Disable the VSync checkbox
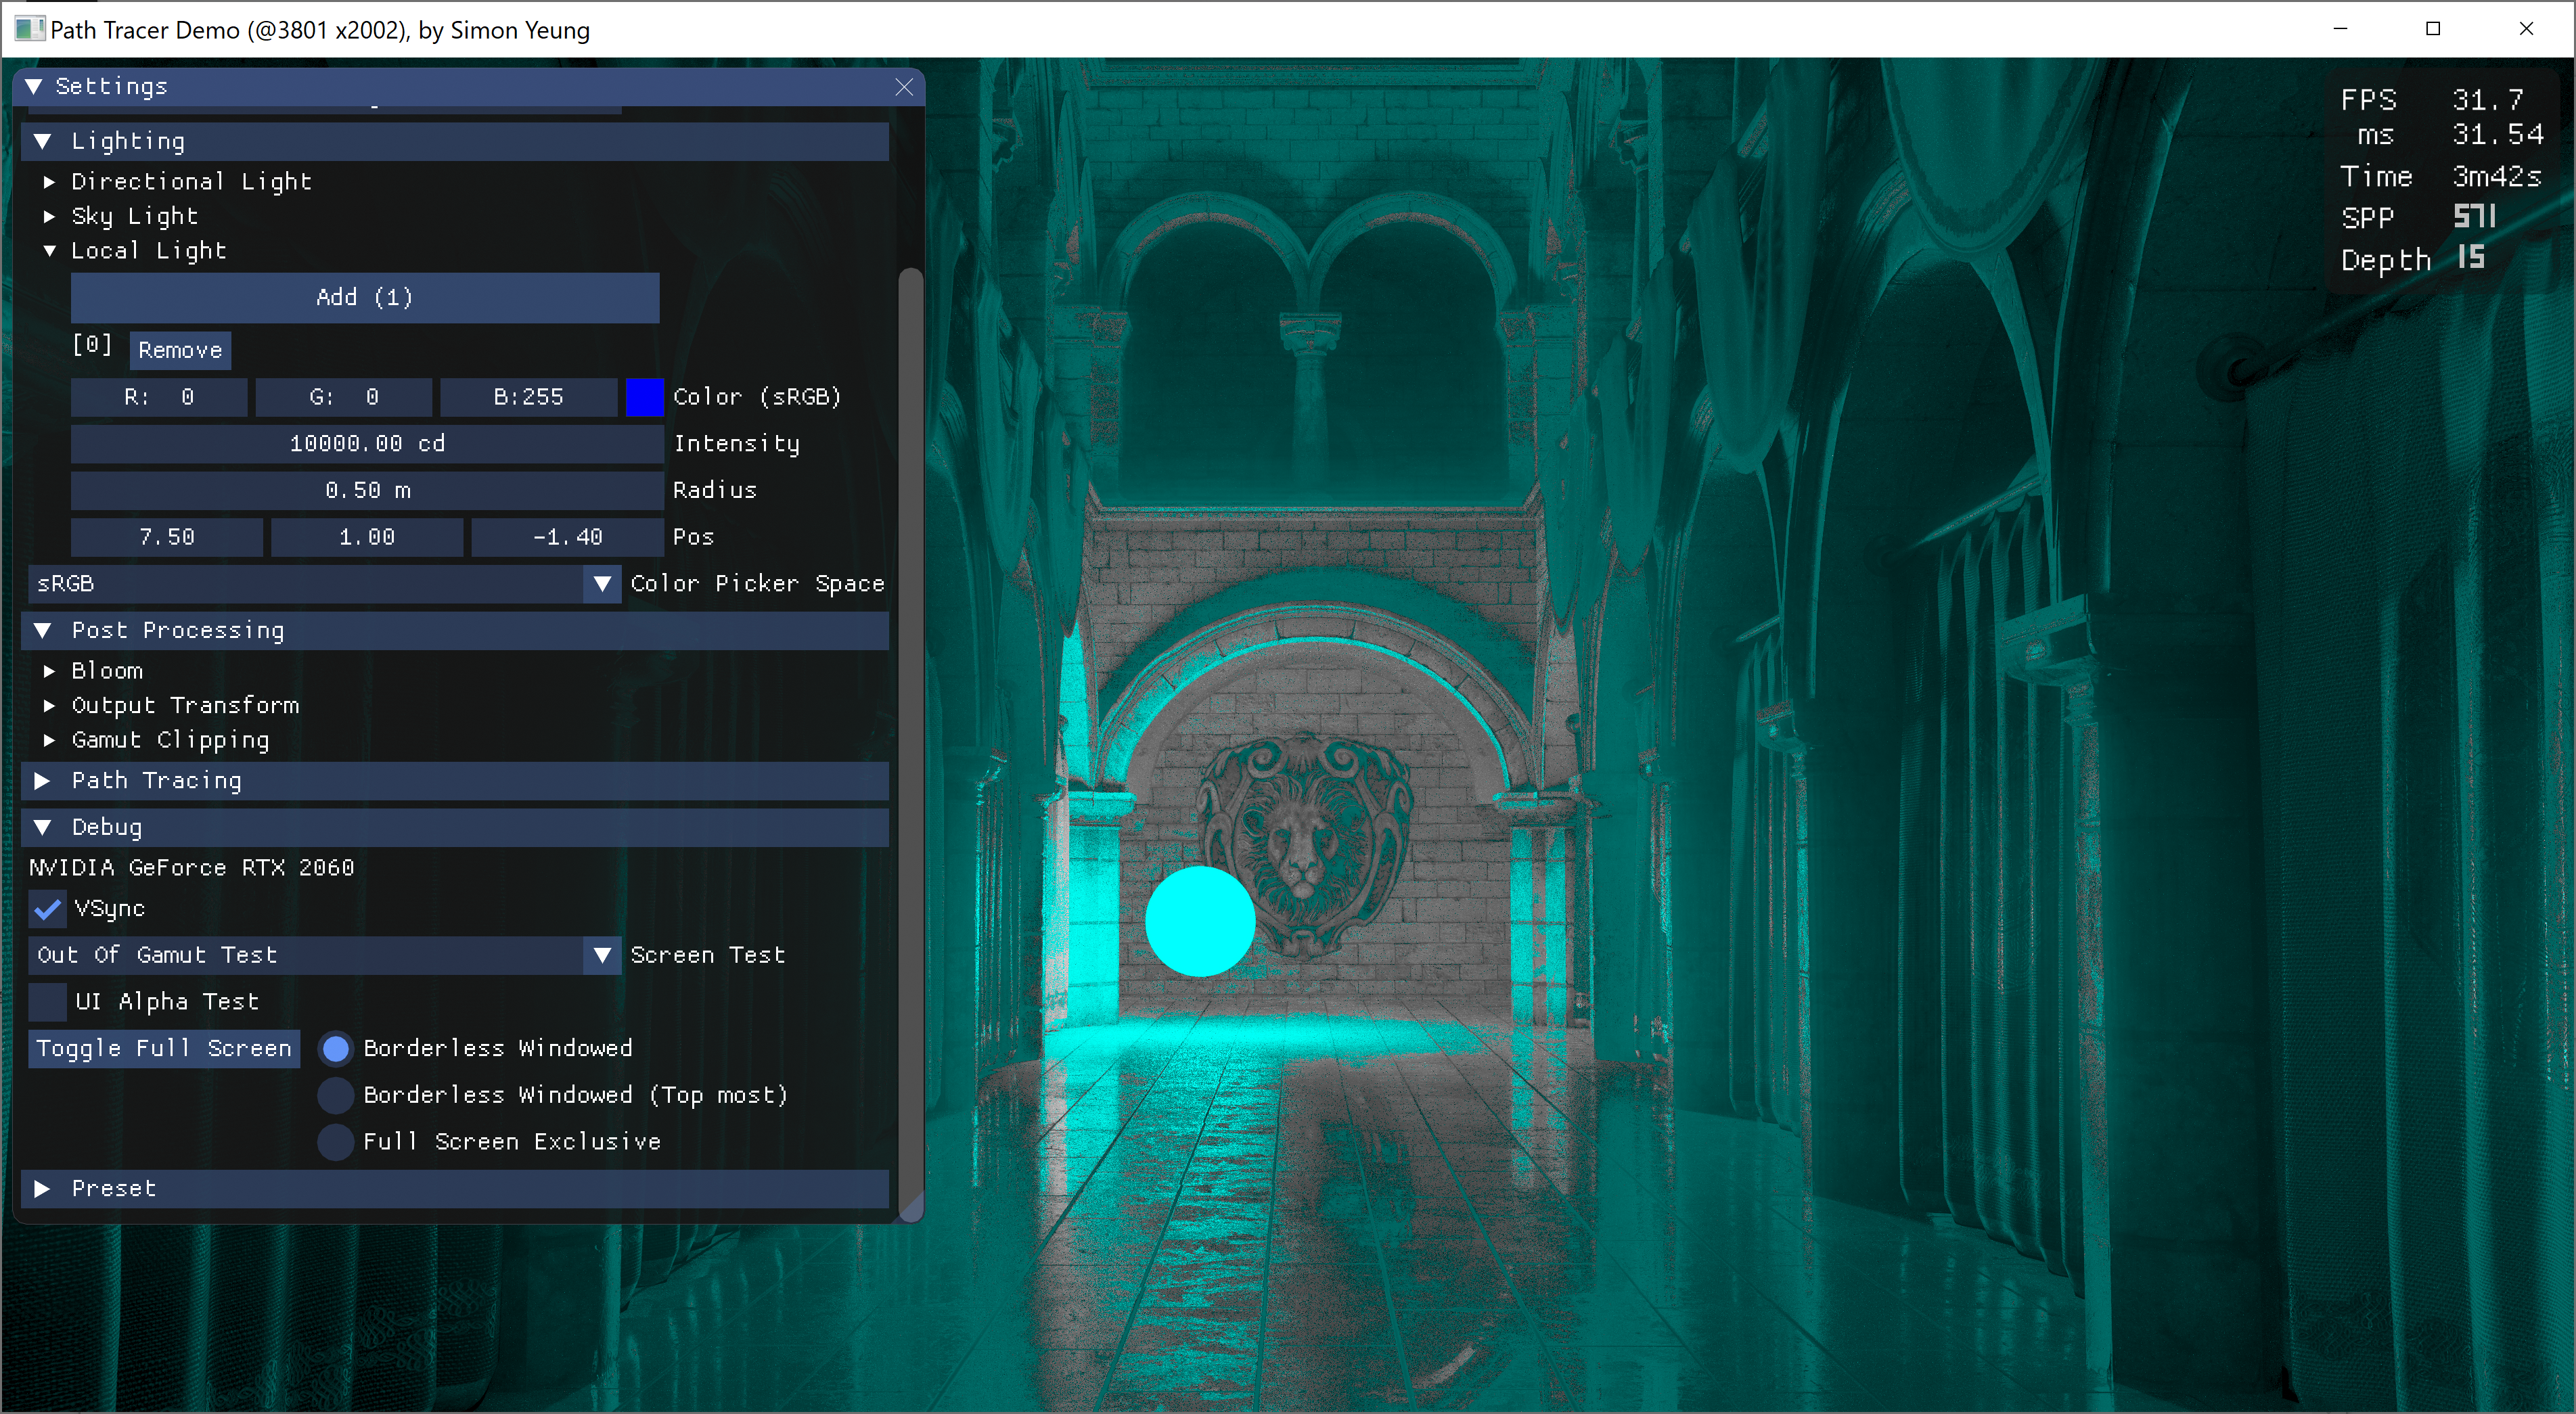This screenshot has width=2576, height=1414. (47, 909)
